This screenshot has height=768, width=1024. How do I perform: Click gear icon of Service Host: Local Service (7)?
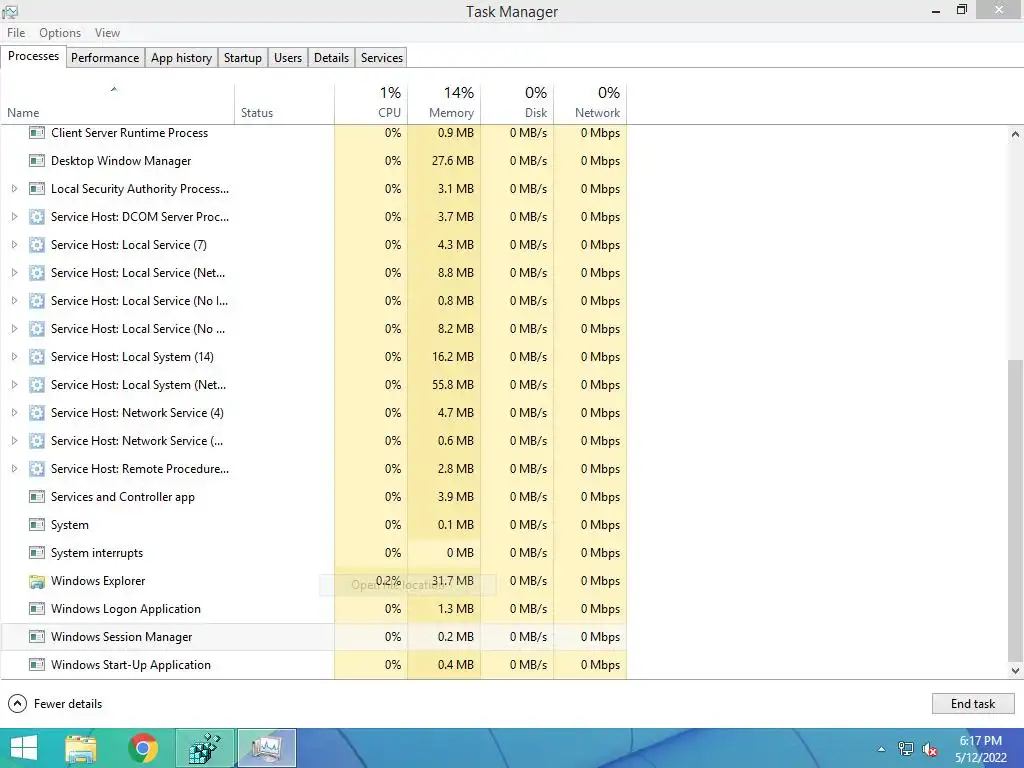37,245
